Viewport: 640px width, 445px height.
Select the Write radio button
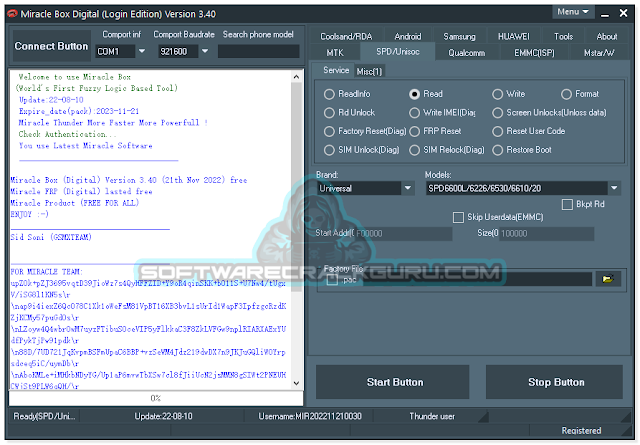tap(498, 94)
